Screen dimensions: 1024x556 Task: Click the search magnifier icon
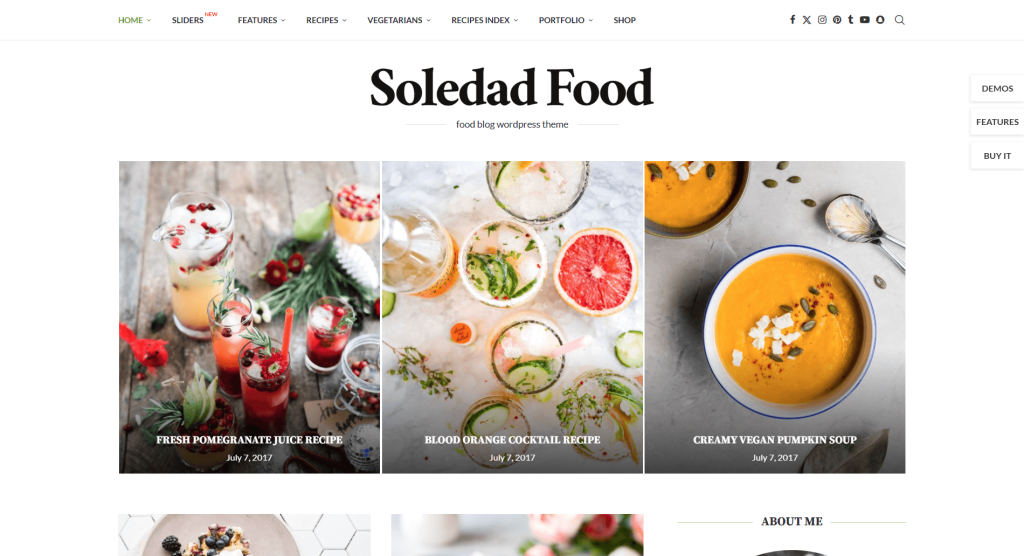click(x=899, y=20)
